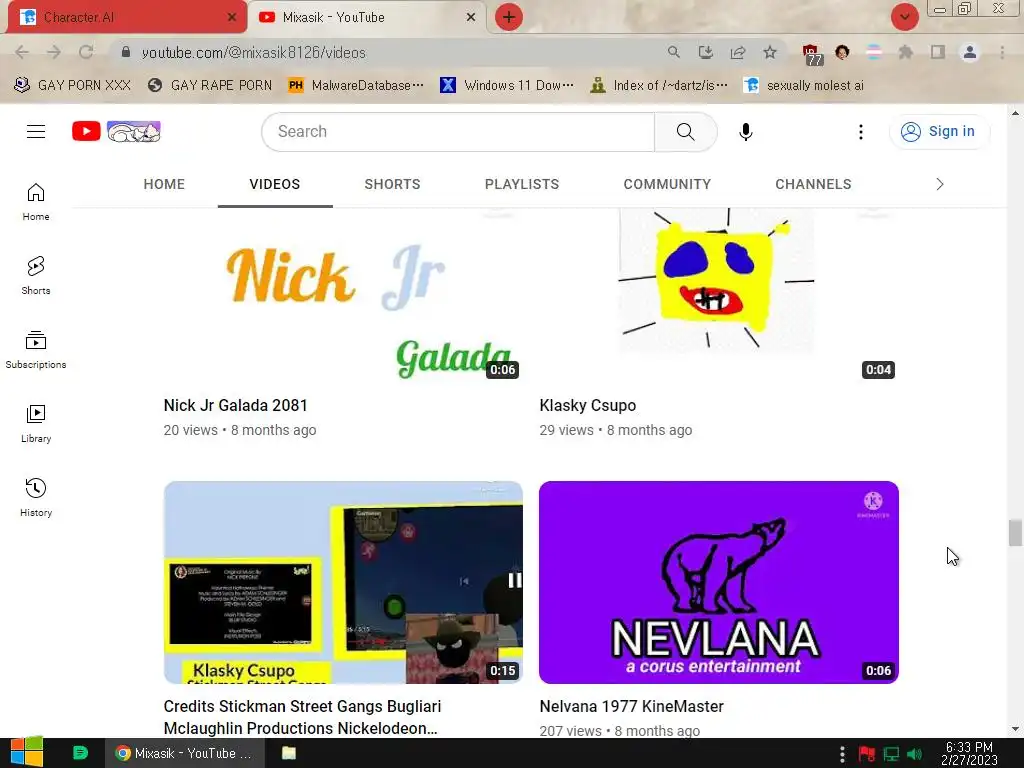Switch to the Character.AI tab

pos(127,17)
